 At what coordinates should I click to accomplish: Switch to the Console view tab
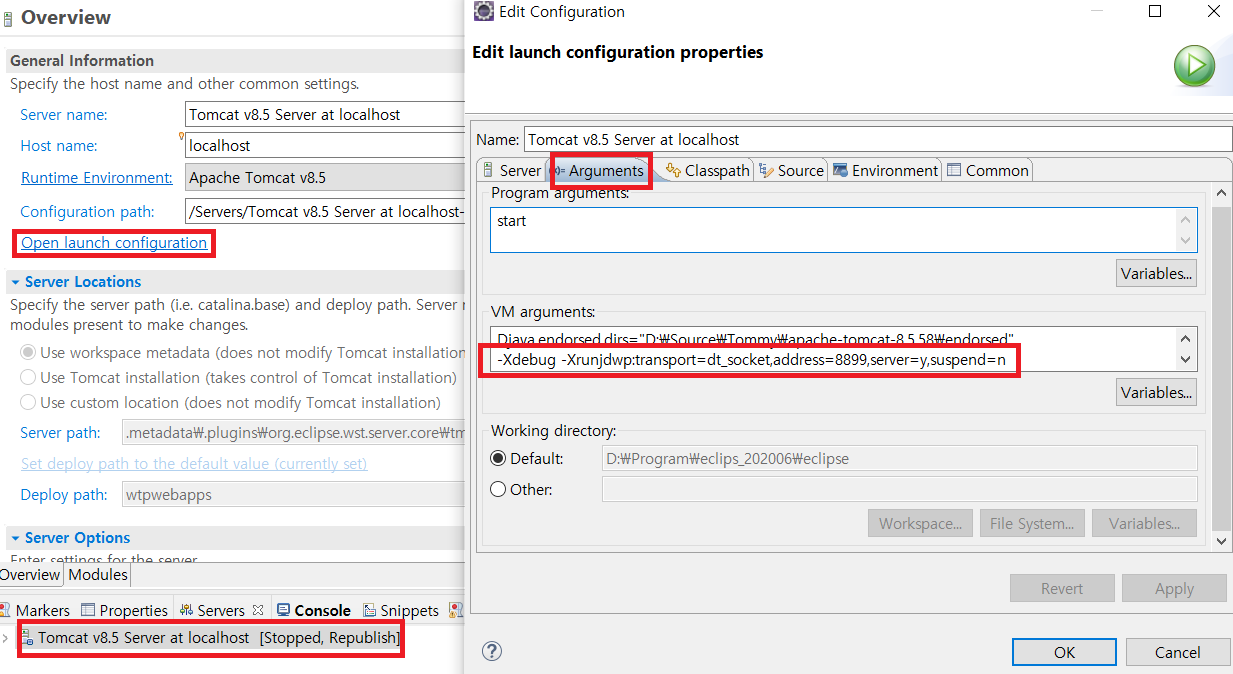coord(314,610)
